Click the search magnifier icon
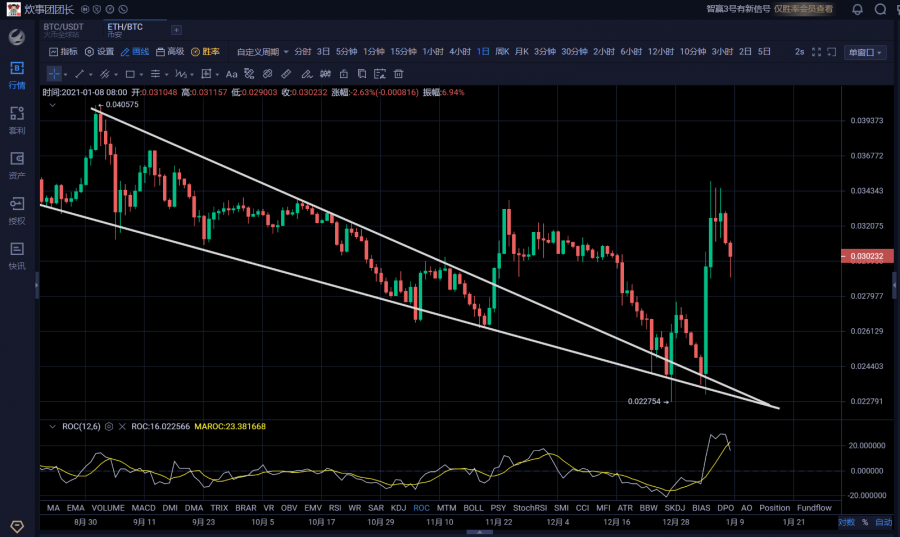Screen dimensions: 900x537 (x=880, y=9)
